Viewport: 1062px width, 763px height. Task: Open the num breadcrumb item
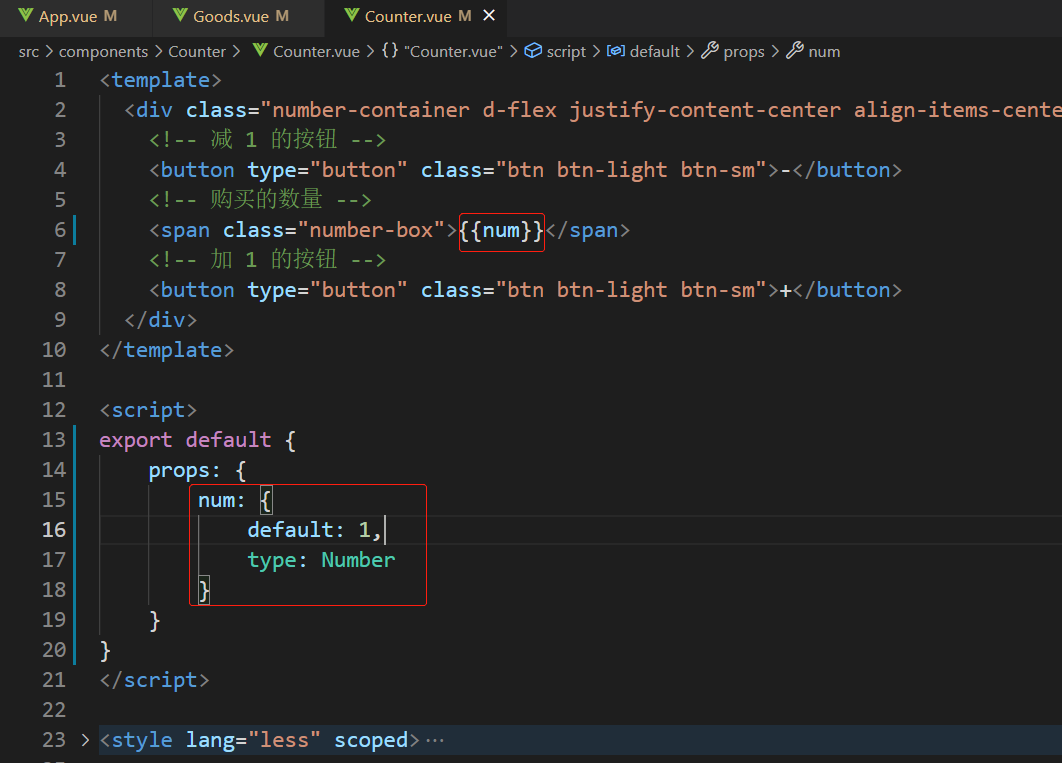[824, 52]
